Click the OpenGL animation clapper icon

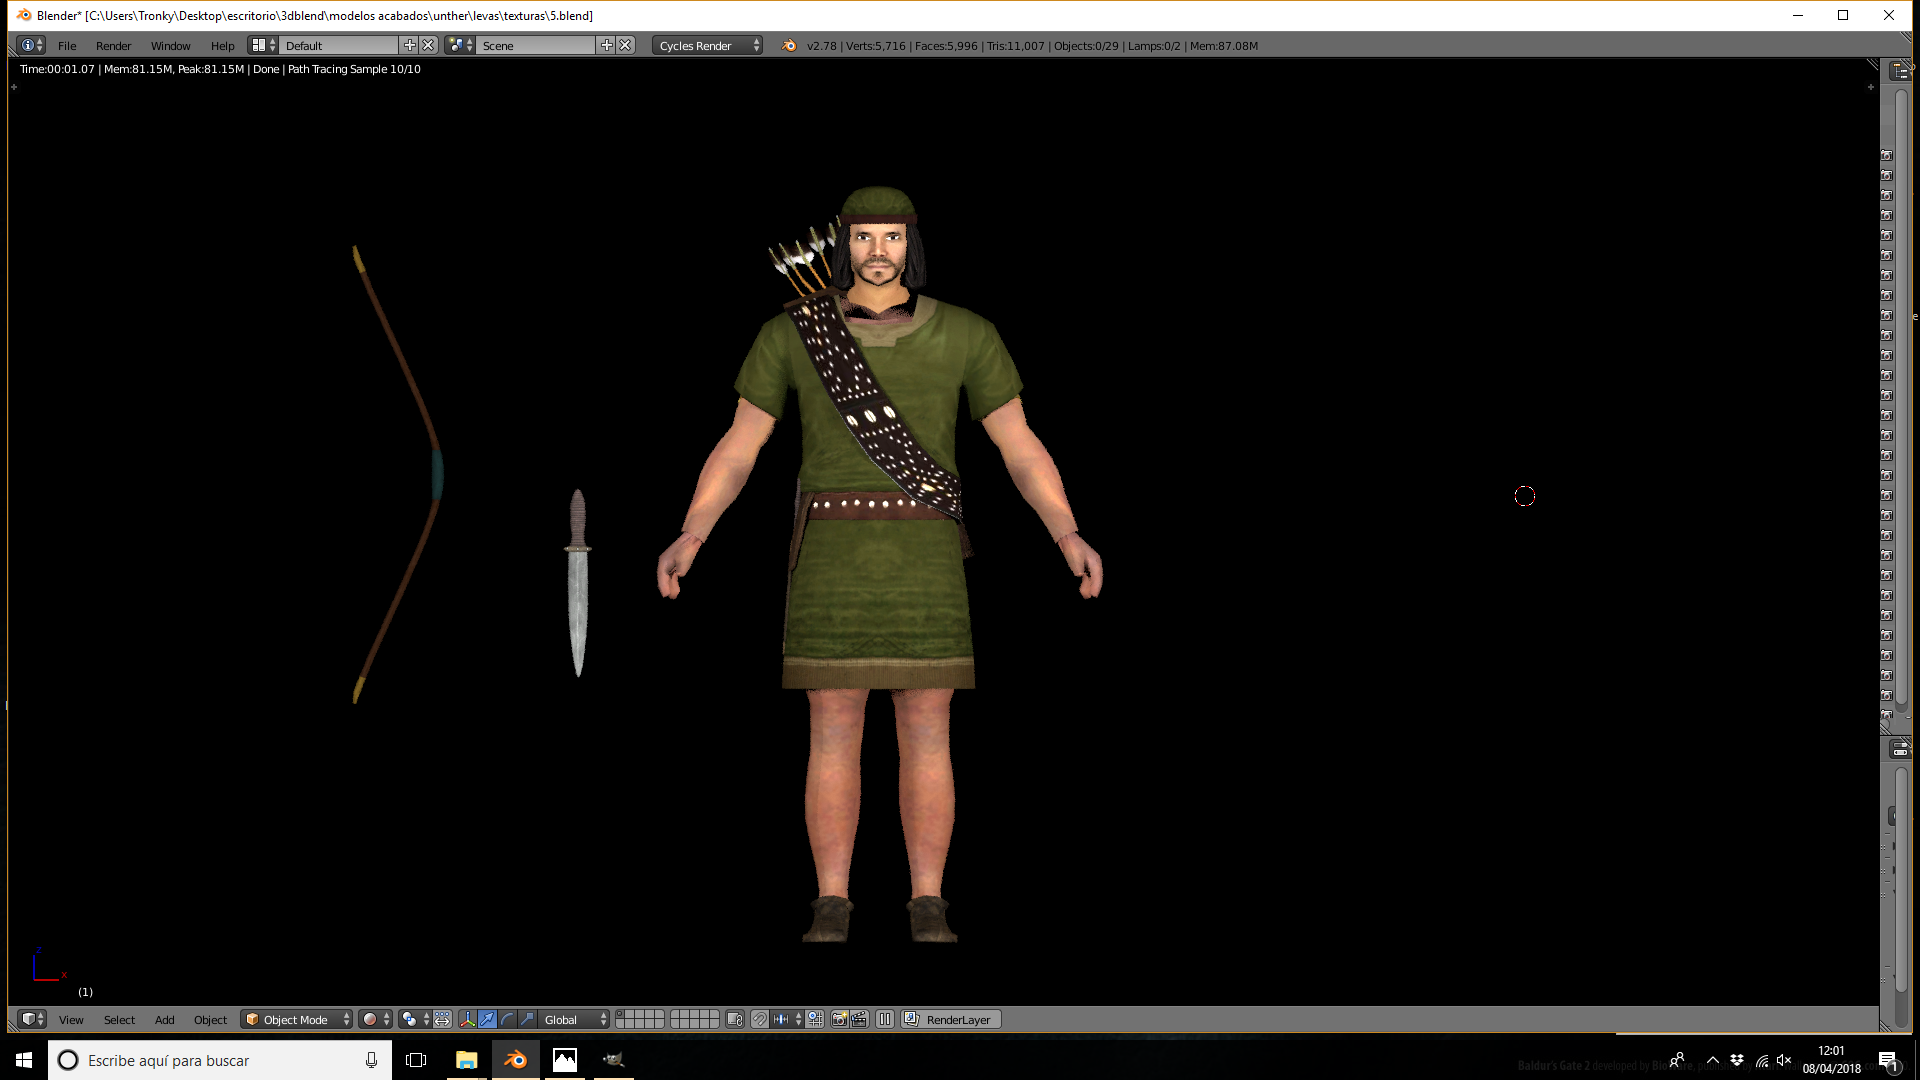click(x=859, y=1019)
